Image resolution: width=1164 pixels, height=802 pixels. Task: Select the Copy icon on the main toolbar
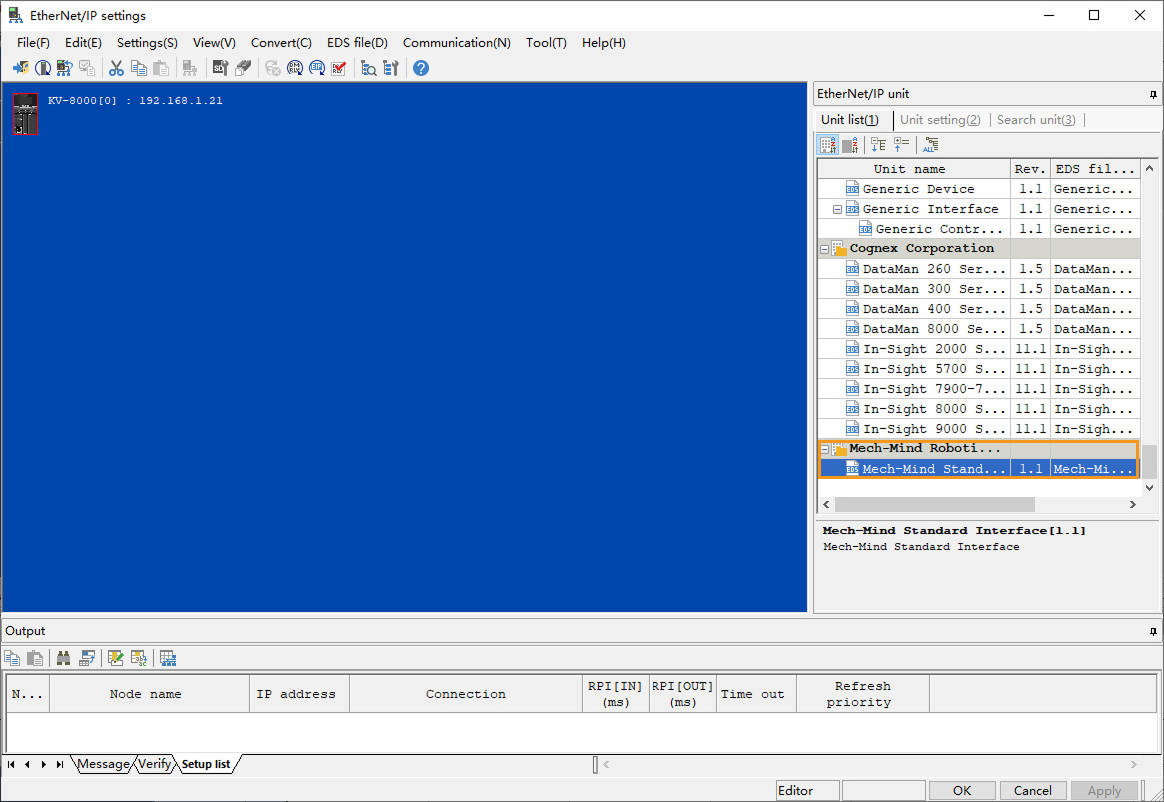click(x=140, y=67)
